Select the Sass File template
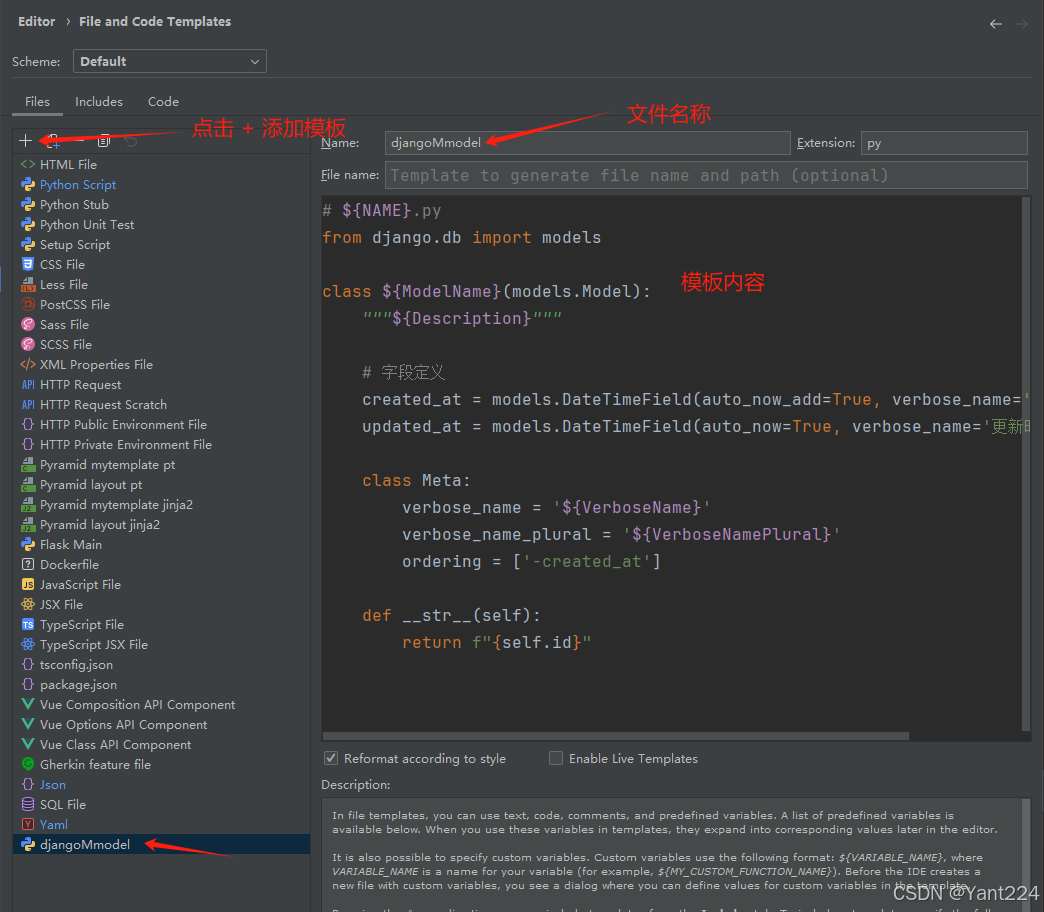1044x912 pixels. (x=161, y=324)
